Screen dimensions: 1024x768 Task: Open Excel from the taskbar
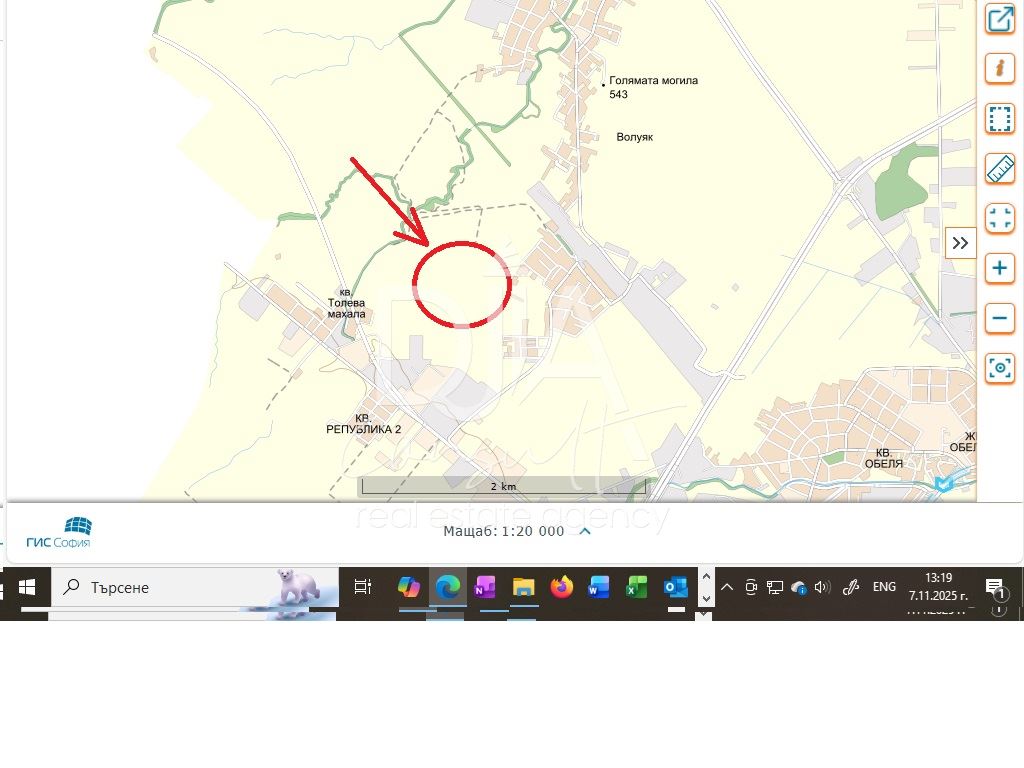638,588
